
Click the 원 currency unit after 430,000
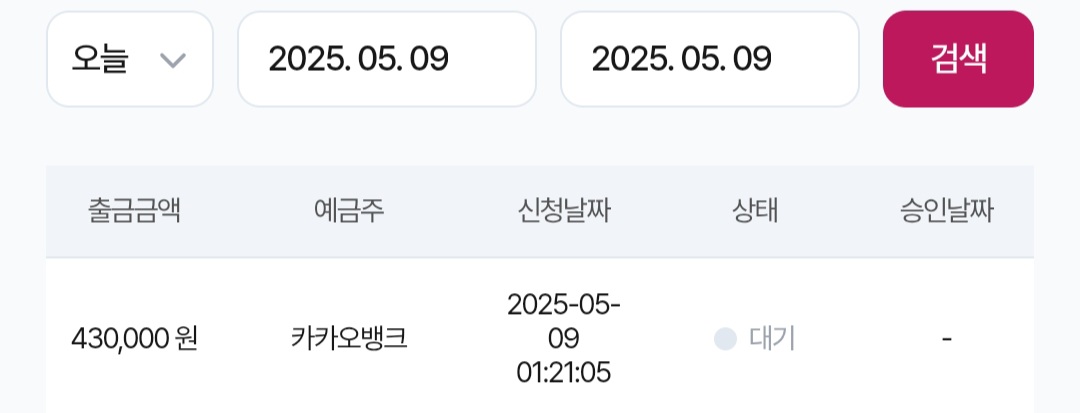(x=186, y=339)
